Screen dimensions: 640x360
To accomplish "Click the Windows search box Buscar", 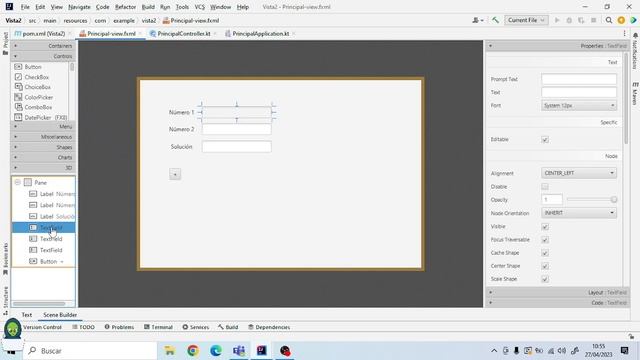I will pos(90,351).
